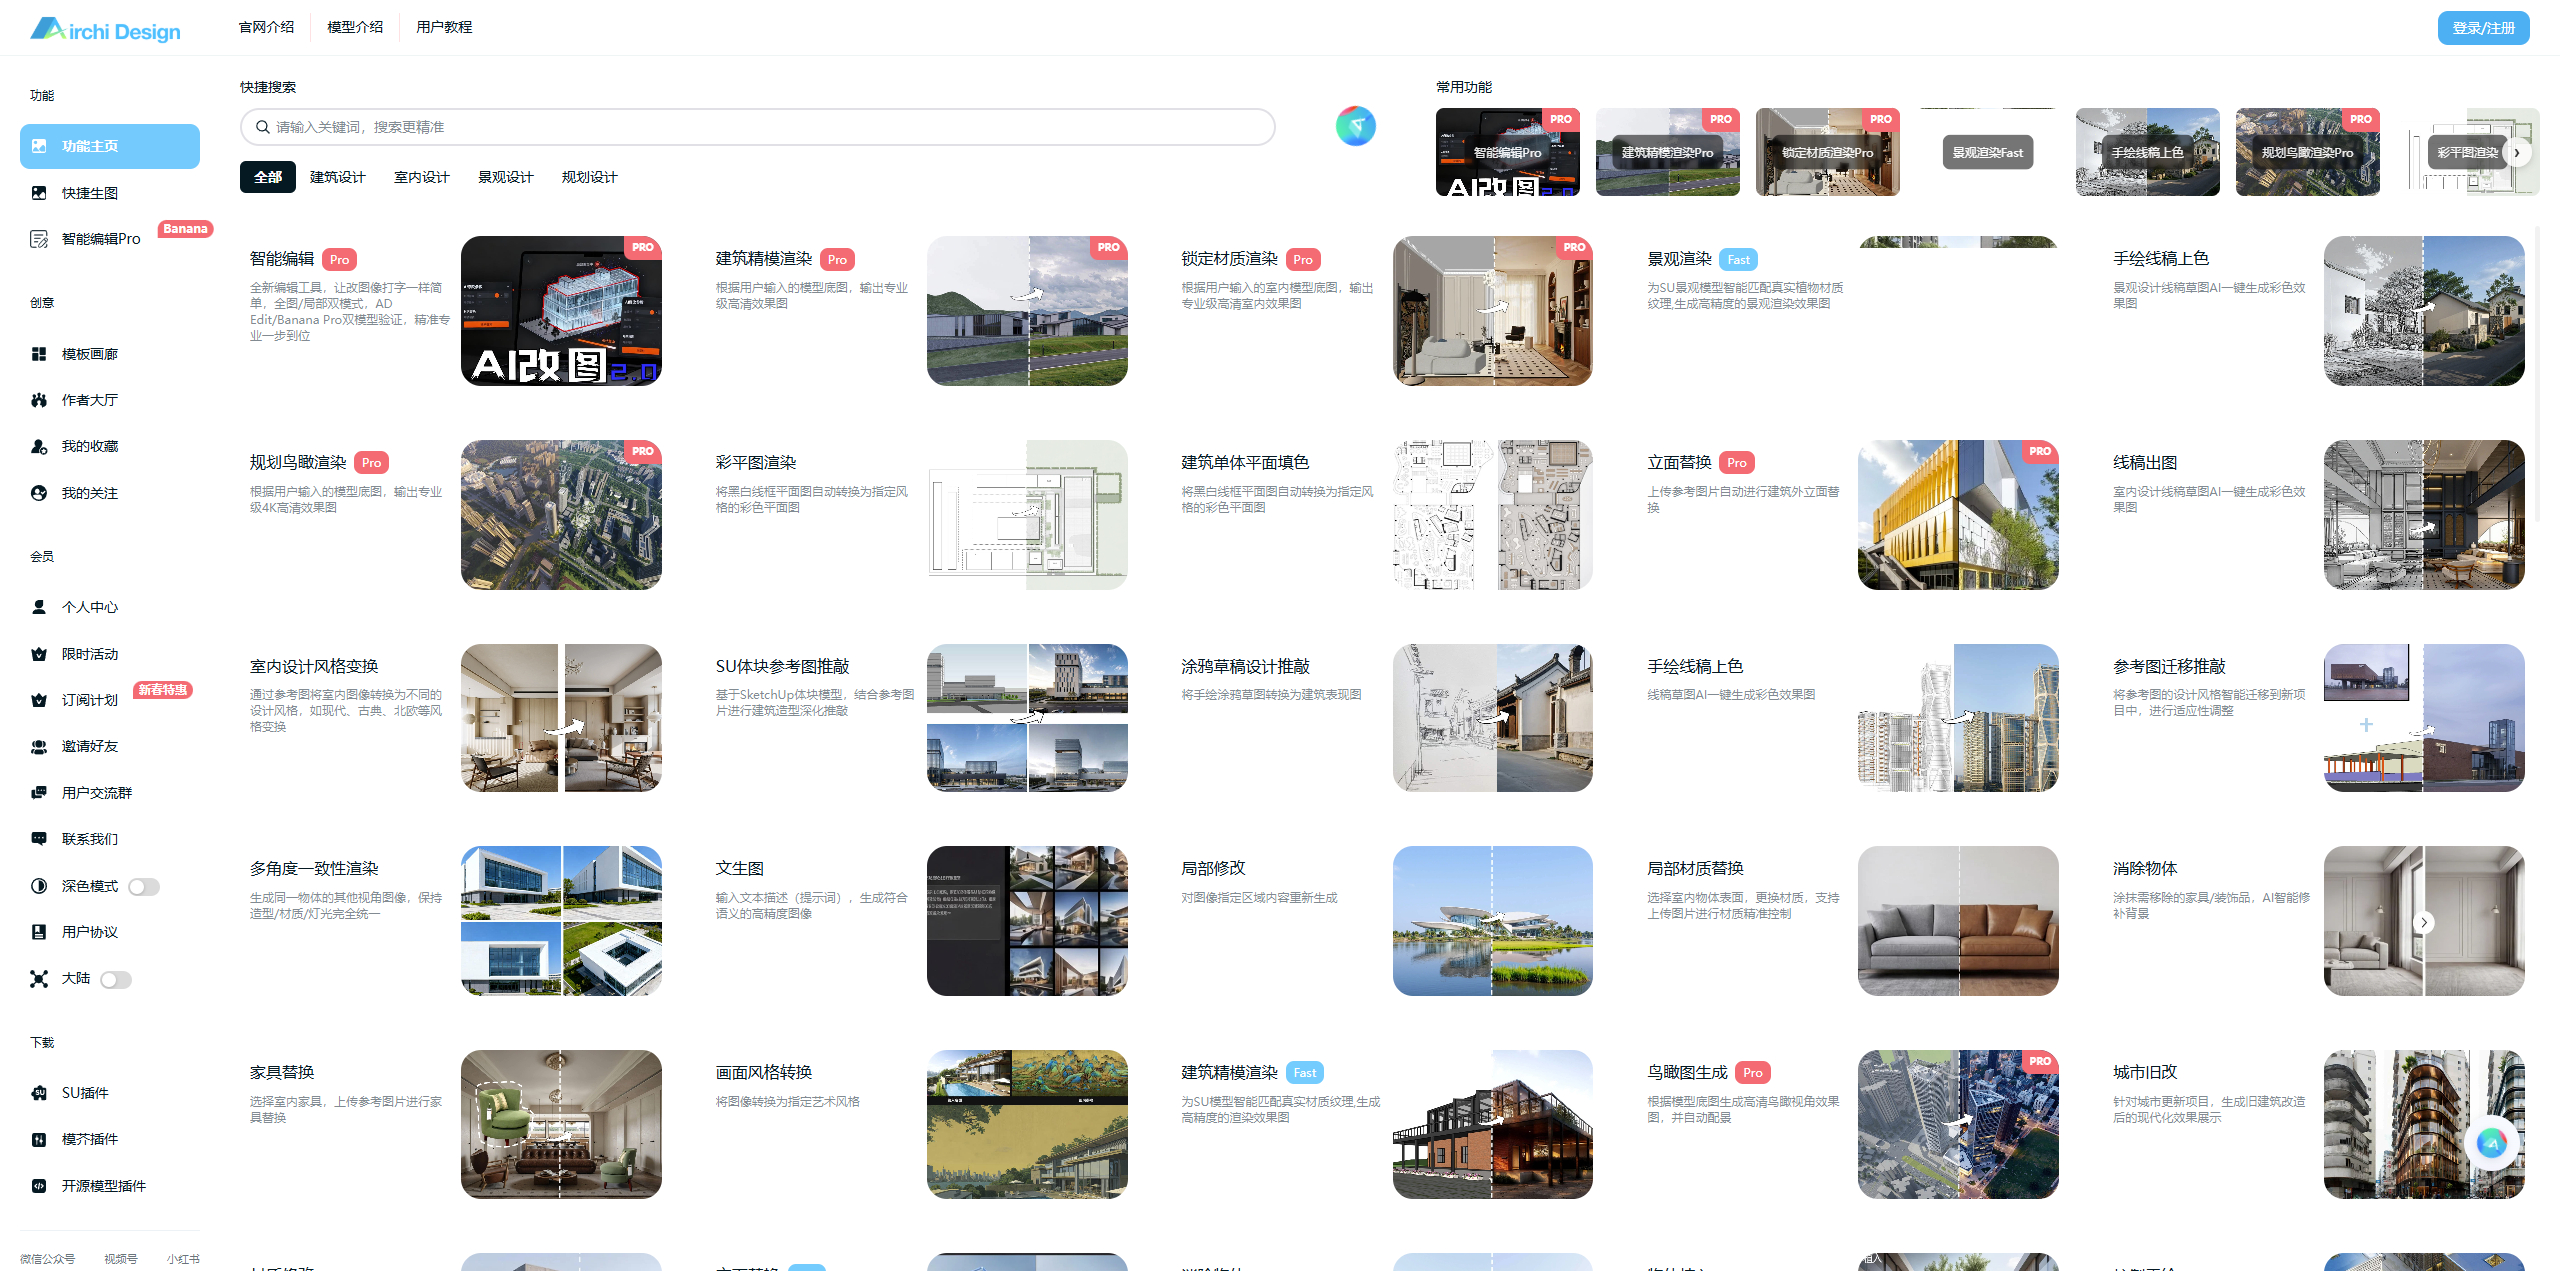Image resolution: width=2560 pixels, height=1271 pixels.
Task: Click the 登录/注册 button
Action: tap(2482, 28)
